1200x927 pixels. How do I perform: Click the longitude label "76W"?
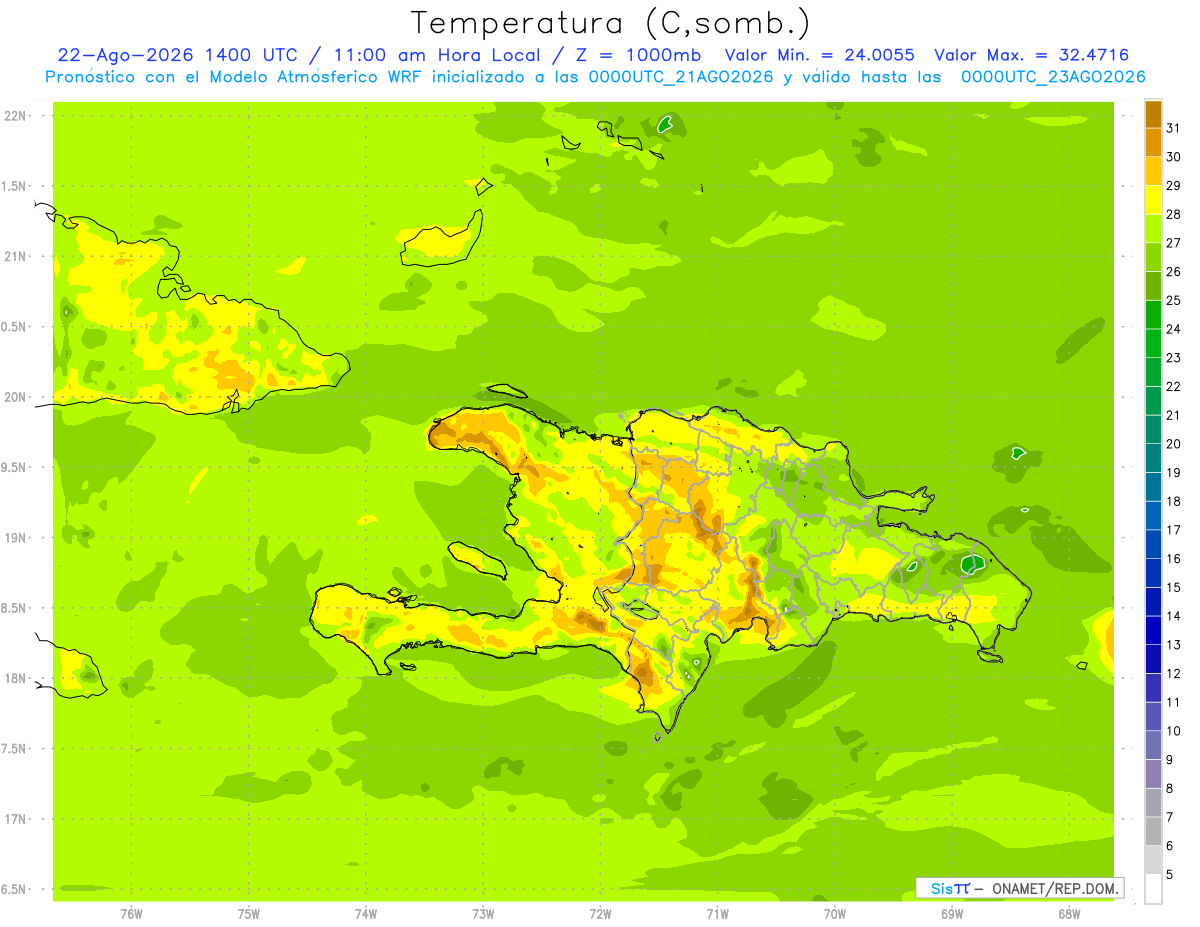131,913
